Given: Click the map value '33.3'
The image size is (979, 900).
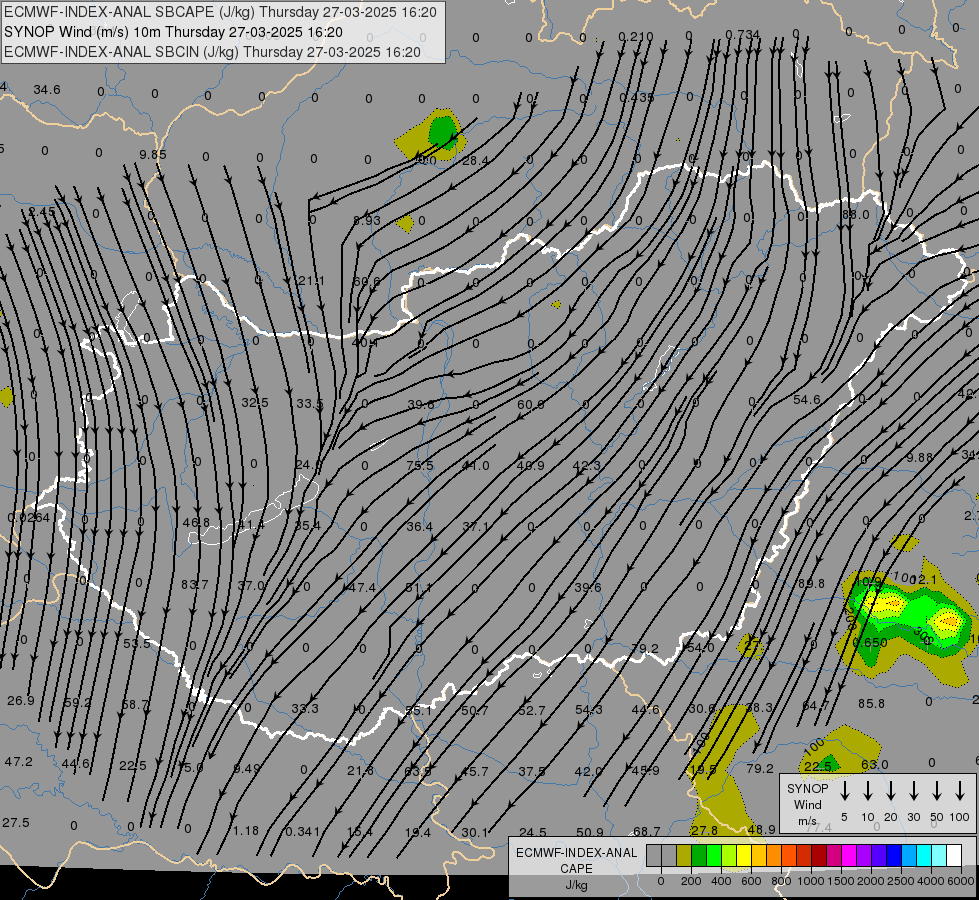Looking at the screenshot, I should click(x=305, y=708).
